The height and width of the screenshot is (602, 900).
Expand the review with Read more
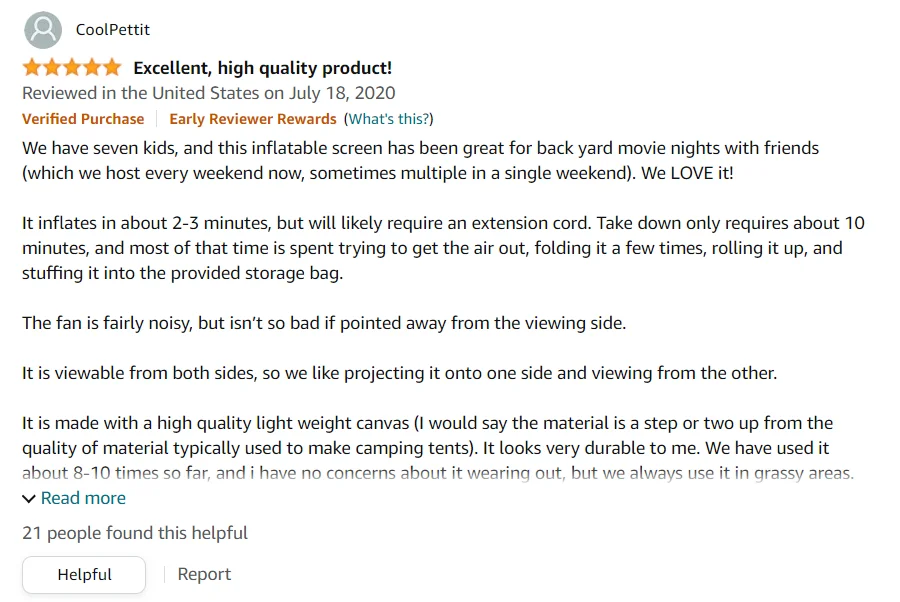coord(83,498)
